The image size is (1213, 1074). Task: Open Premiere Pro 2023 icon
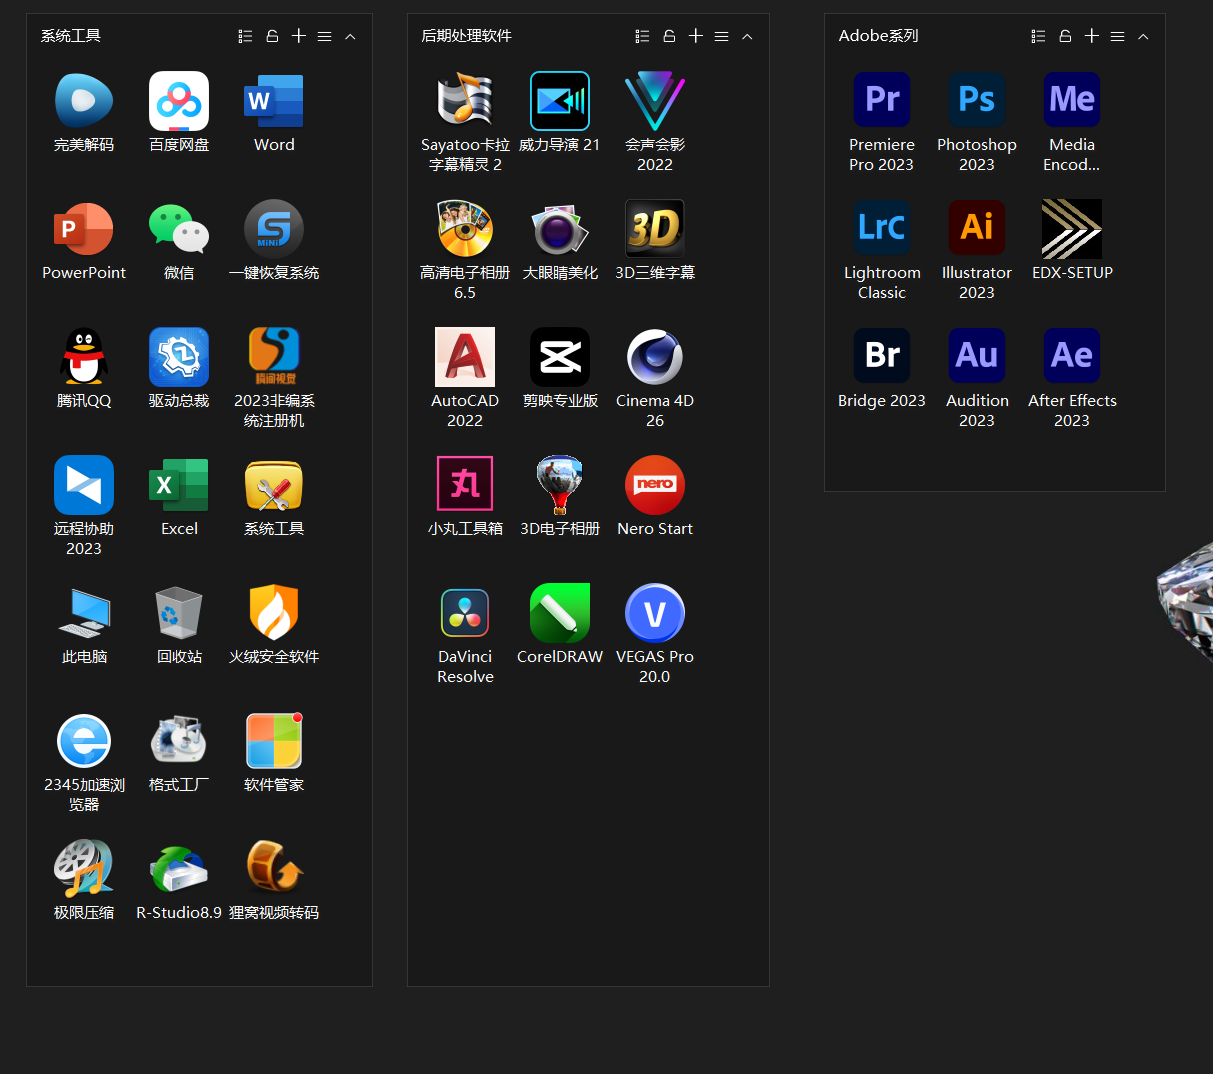pos(882,101)
